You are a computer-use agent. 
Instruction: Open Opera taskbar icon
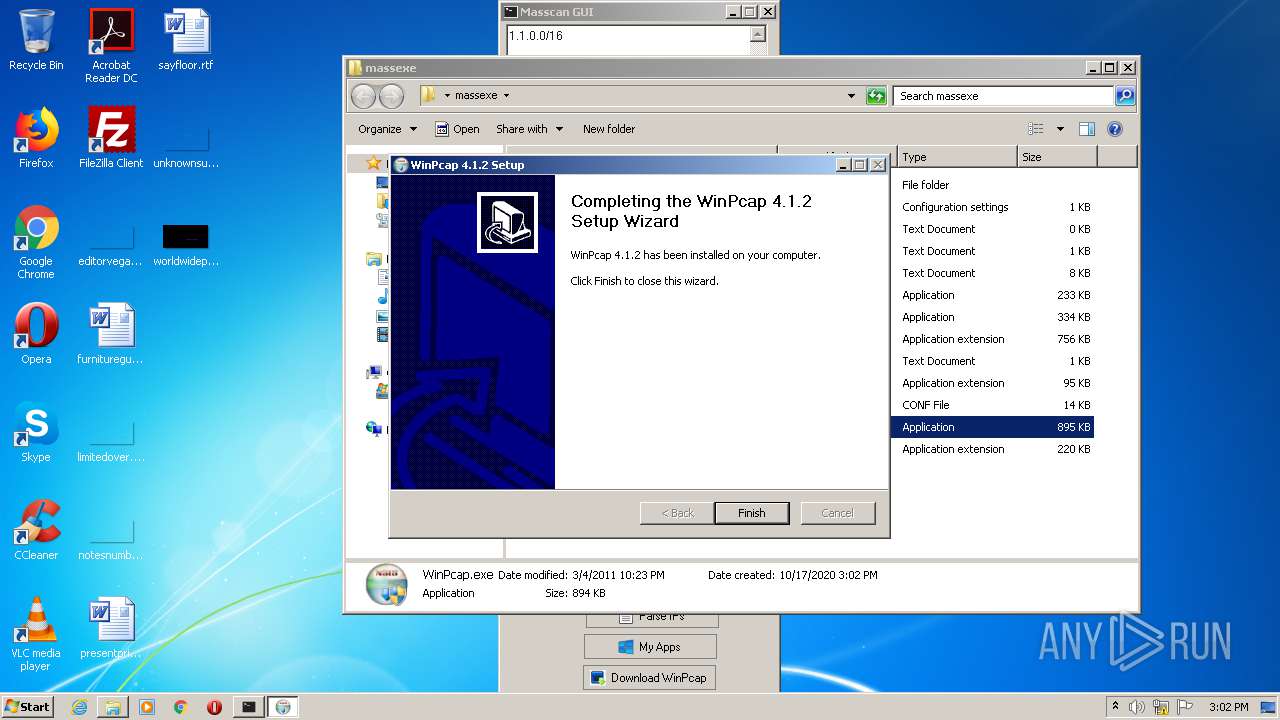214,707
